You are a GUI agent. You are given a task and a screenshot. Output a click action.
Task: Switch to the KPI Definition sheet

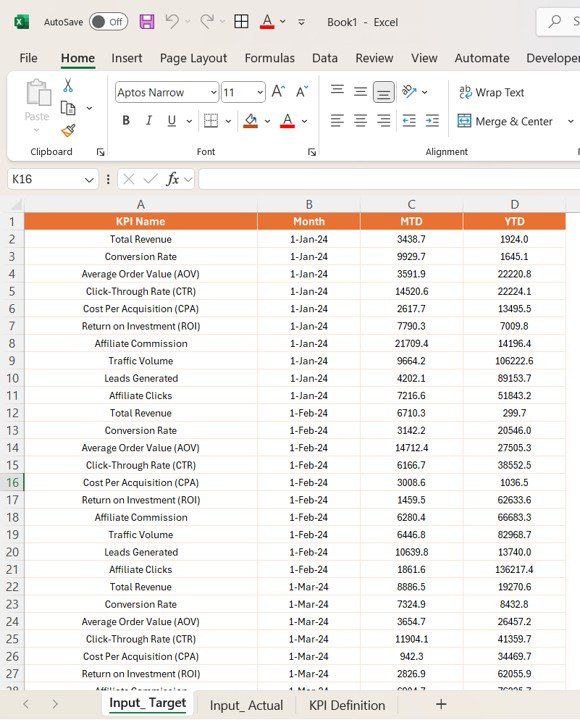(347, 705)
